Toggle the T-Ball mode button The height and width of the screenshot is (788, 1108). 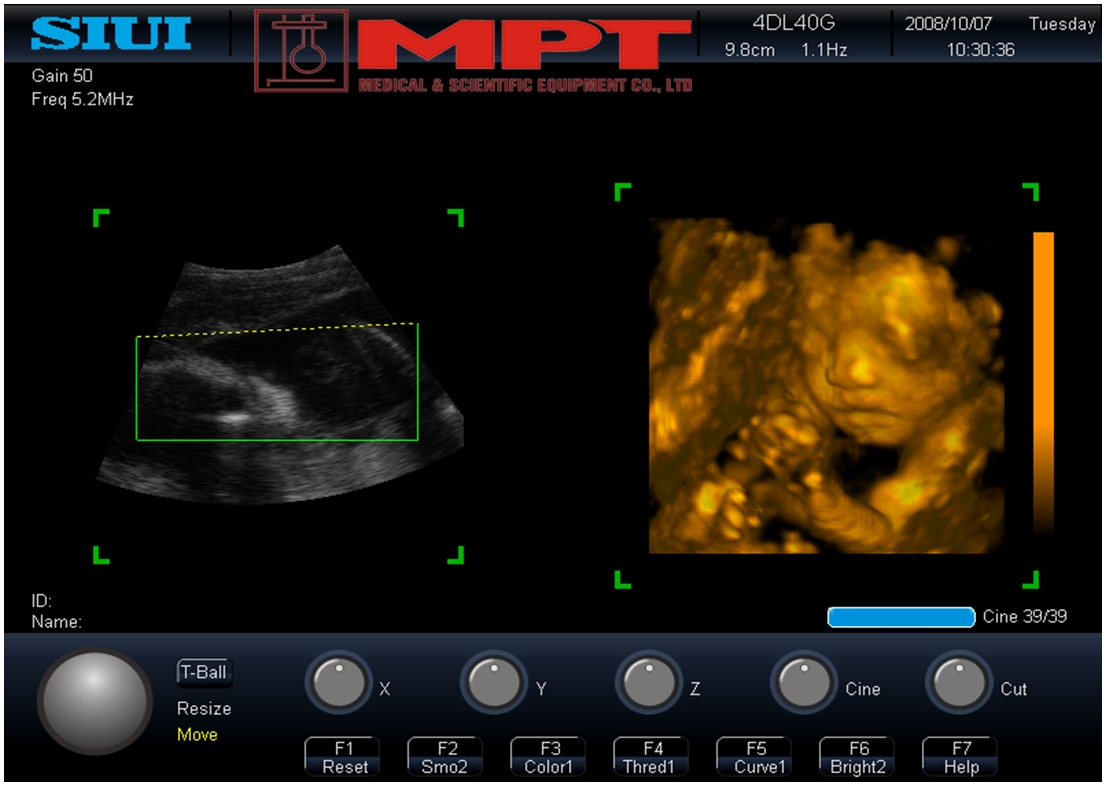(x=204, y=672)
